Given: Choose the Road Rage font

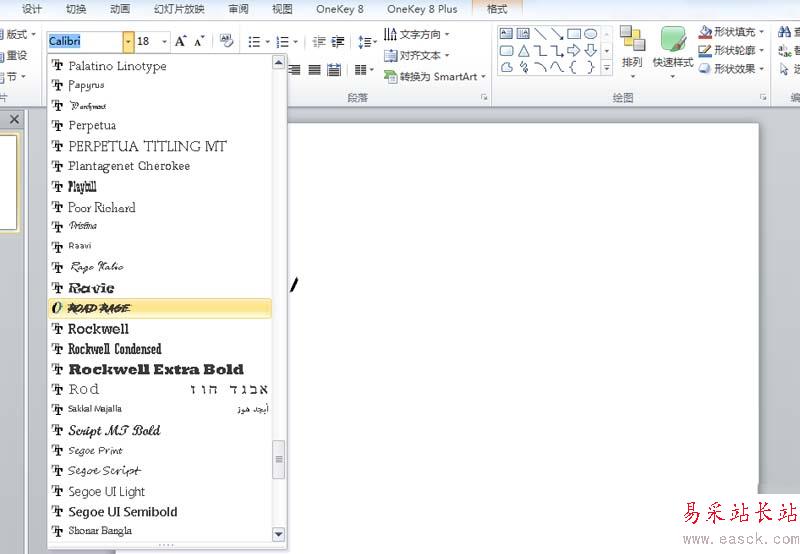Looking at the screenshot, I should tap(160, 308).
